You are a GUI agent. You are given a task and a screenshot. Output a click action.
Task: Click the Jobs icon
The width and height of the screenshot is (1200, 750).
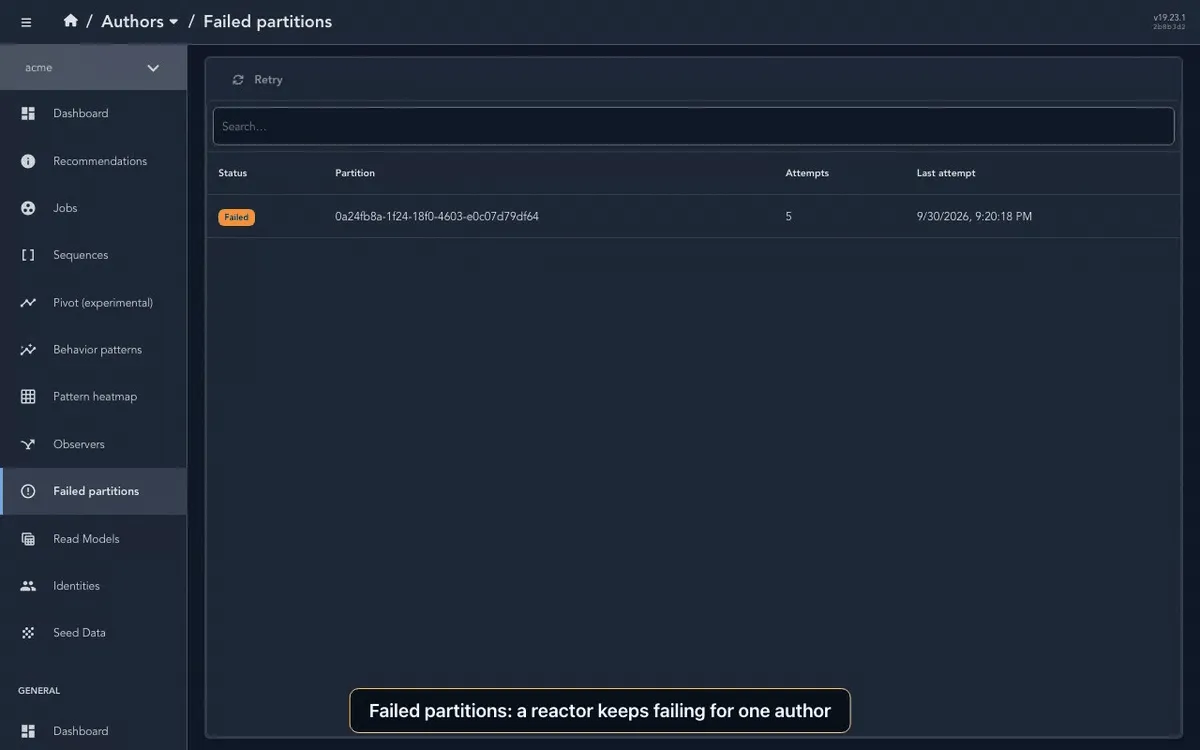tap(28, 208)
